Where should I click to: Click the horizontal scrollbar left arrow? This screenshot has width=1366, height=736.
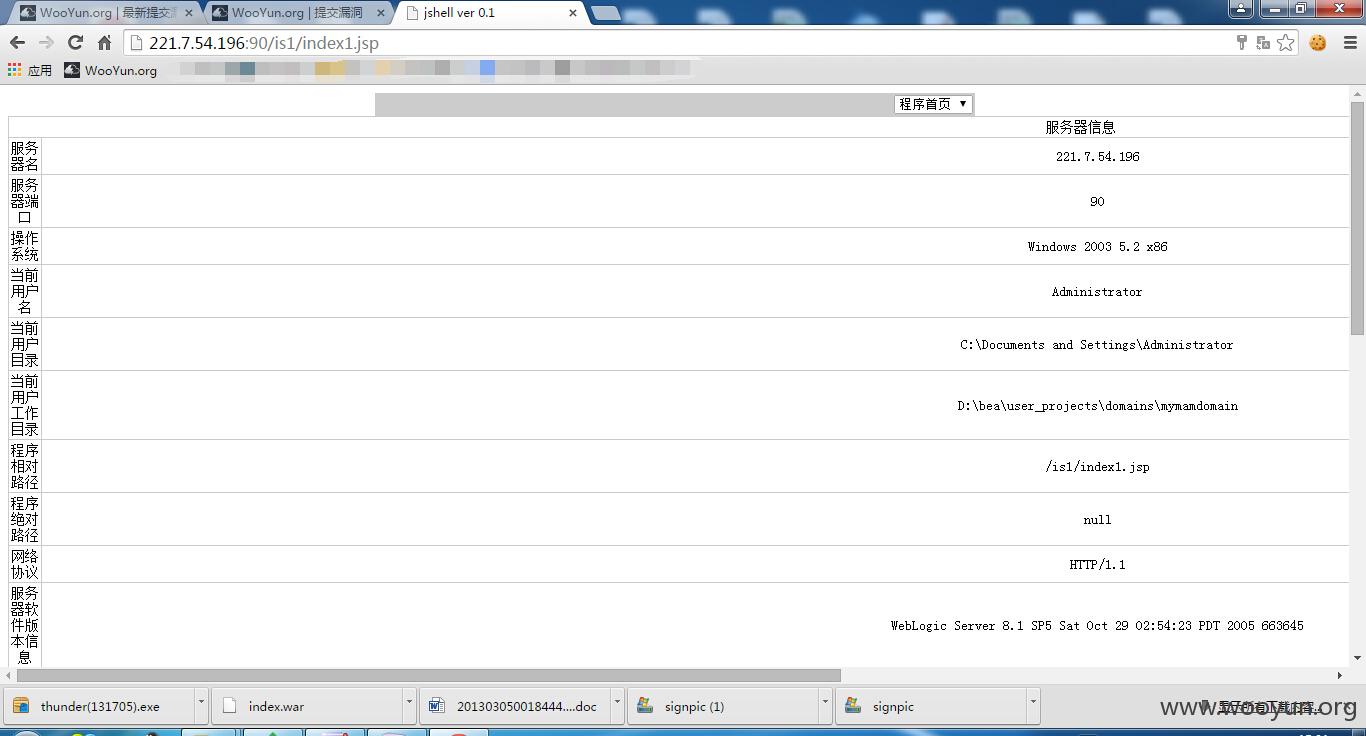(x=7, y=675)
